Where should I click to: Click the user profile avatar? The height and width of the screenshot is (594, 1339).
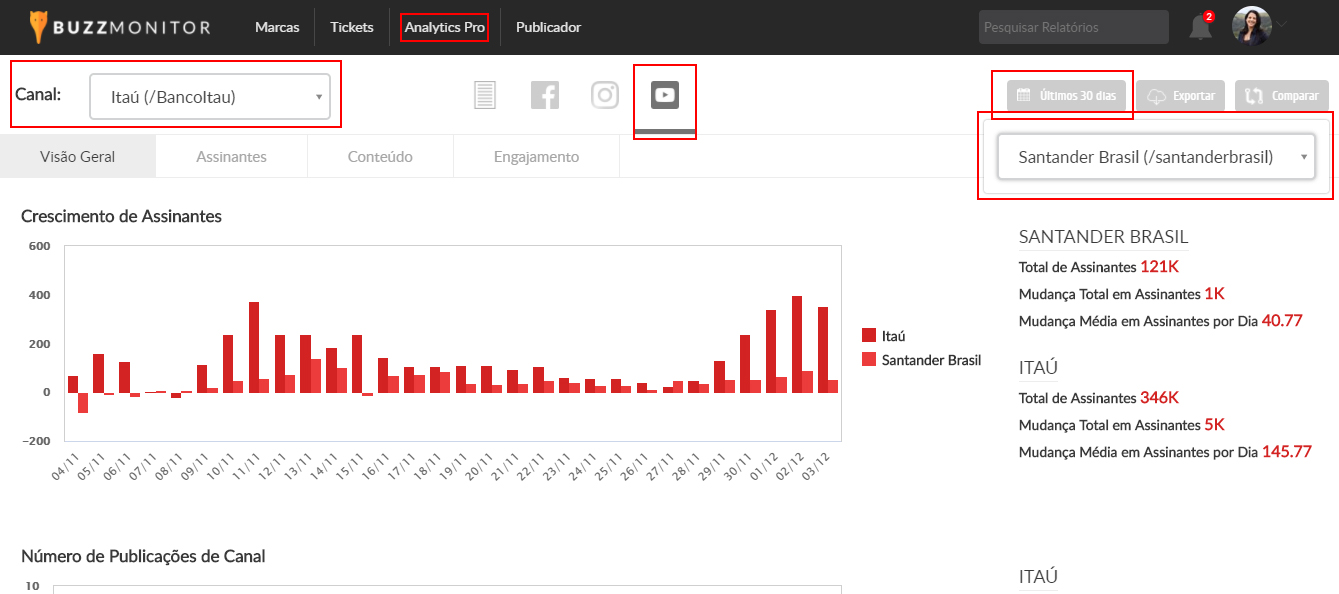1251,27
